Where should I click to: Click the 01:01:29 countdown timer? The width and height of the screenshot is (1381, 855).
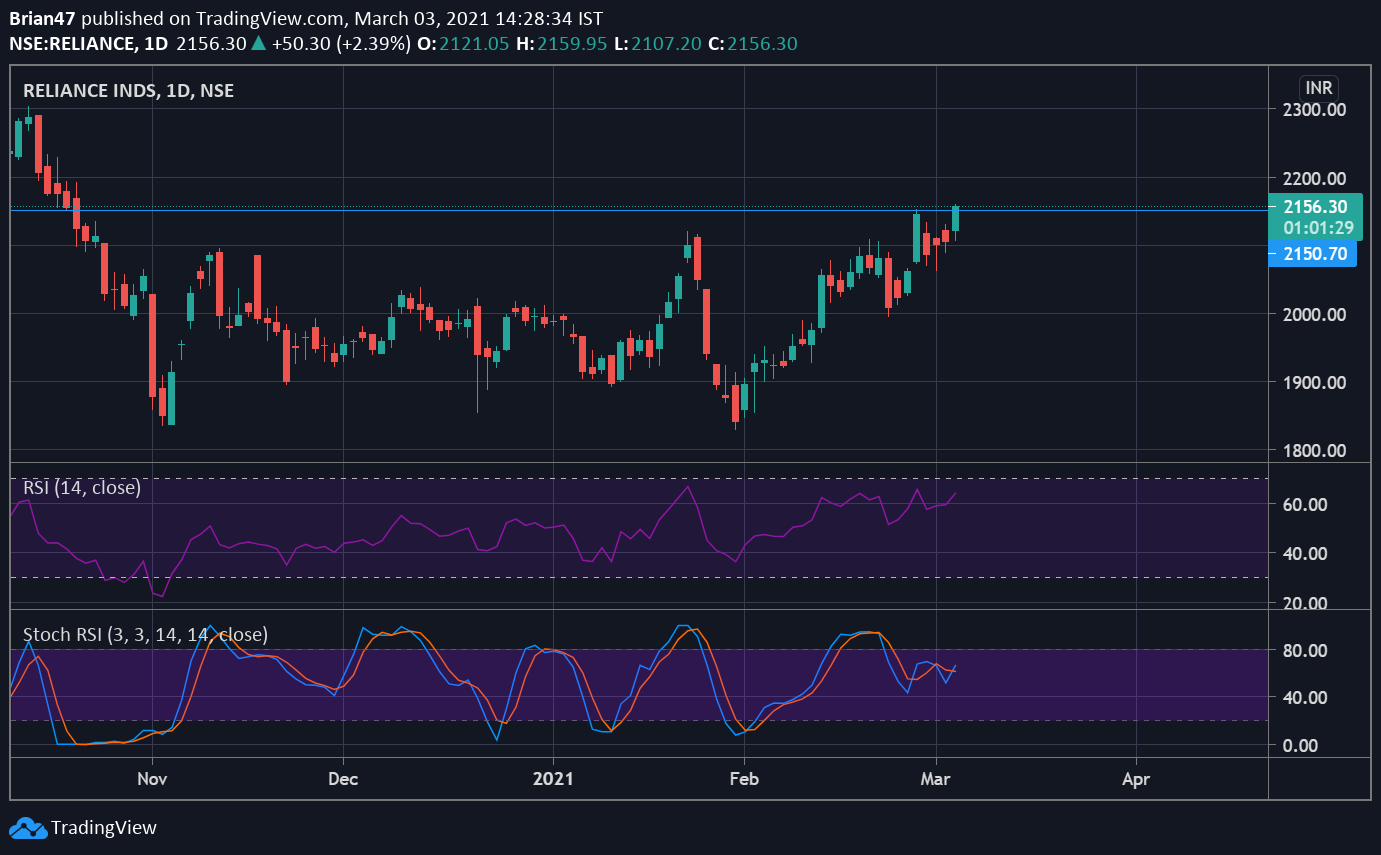[x=1318, y=227]
